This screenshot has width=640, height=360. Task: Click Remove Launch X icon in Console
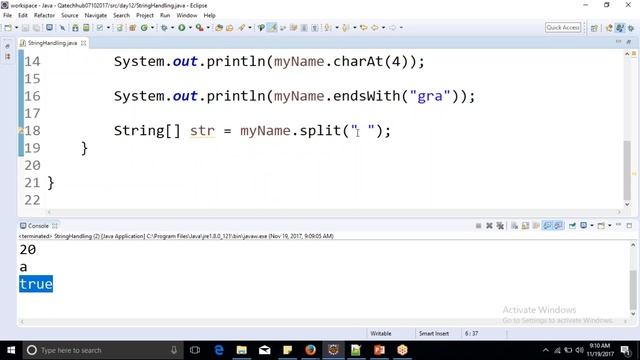(x=489, y=226)
